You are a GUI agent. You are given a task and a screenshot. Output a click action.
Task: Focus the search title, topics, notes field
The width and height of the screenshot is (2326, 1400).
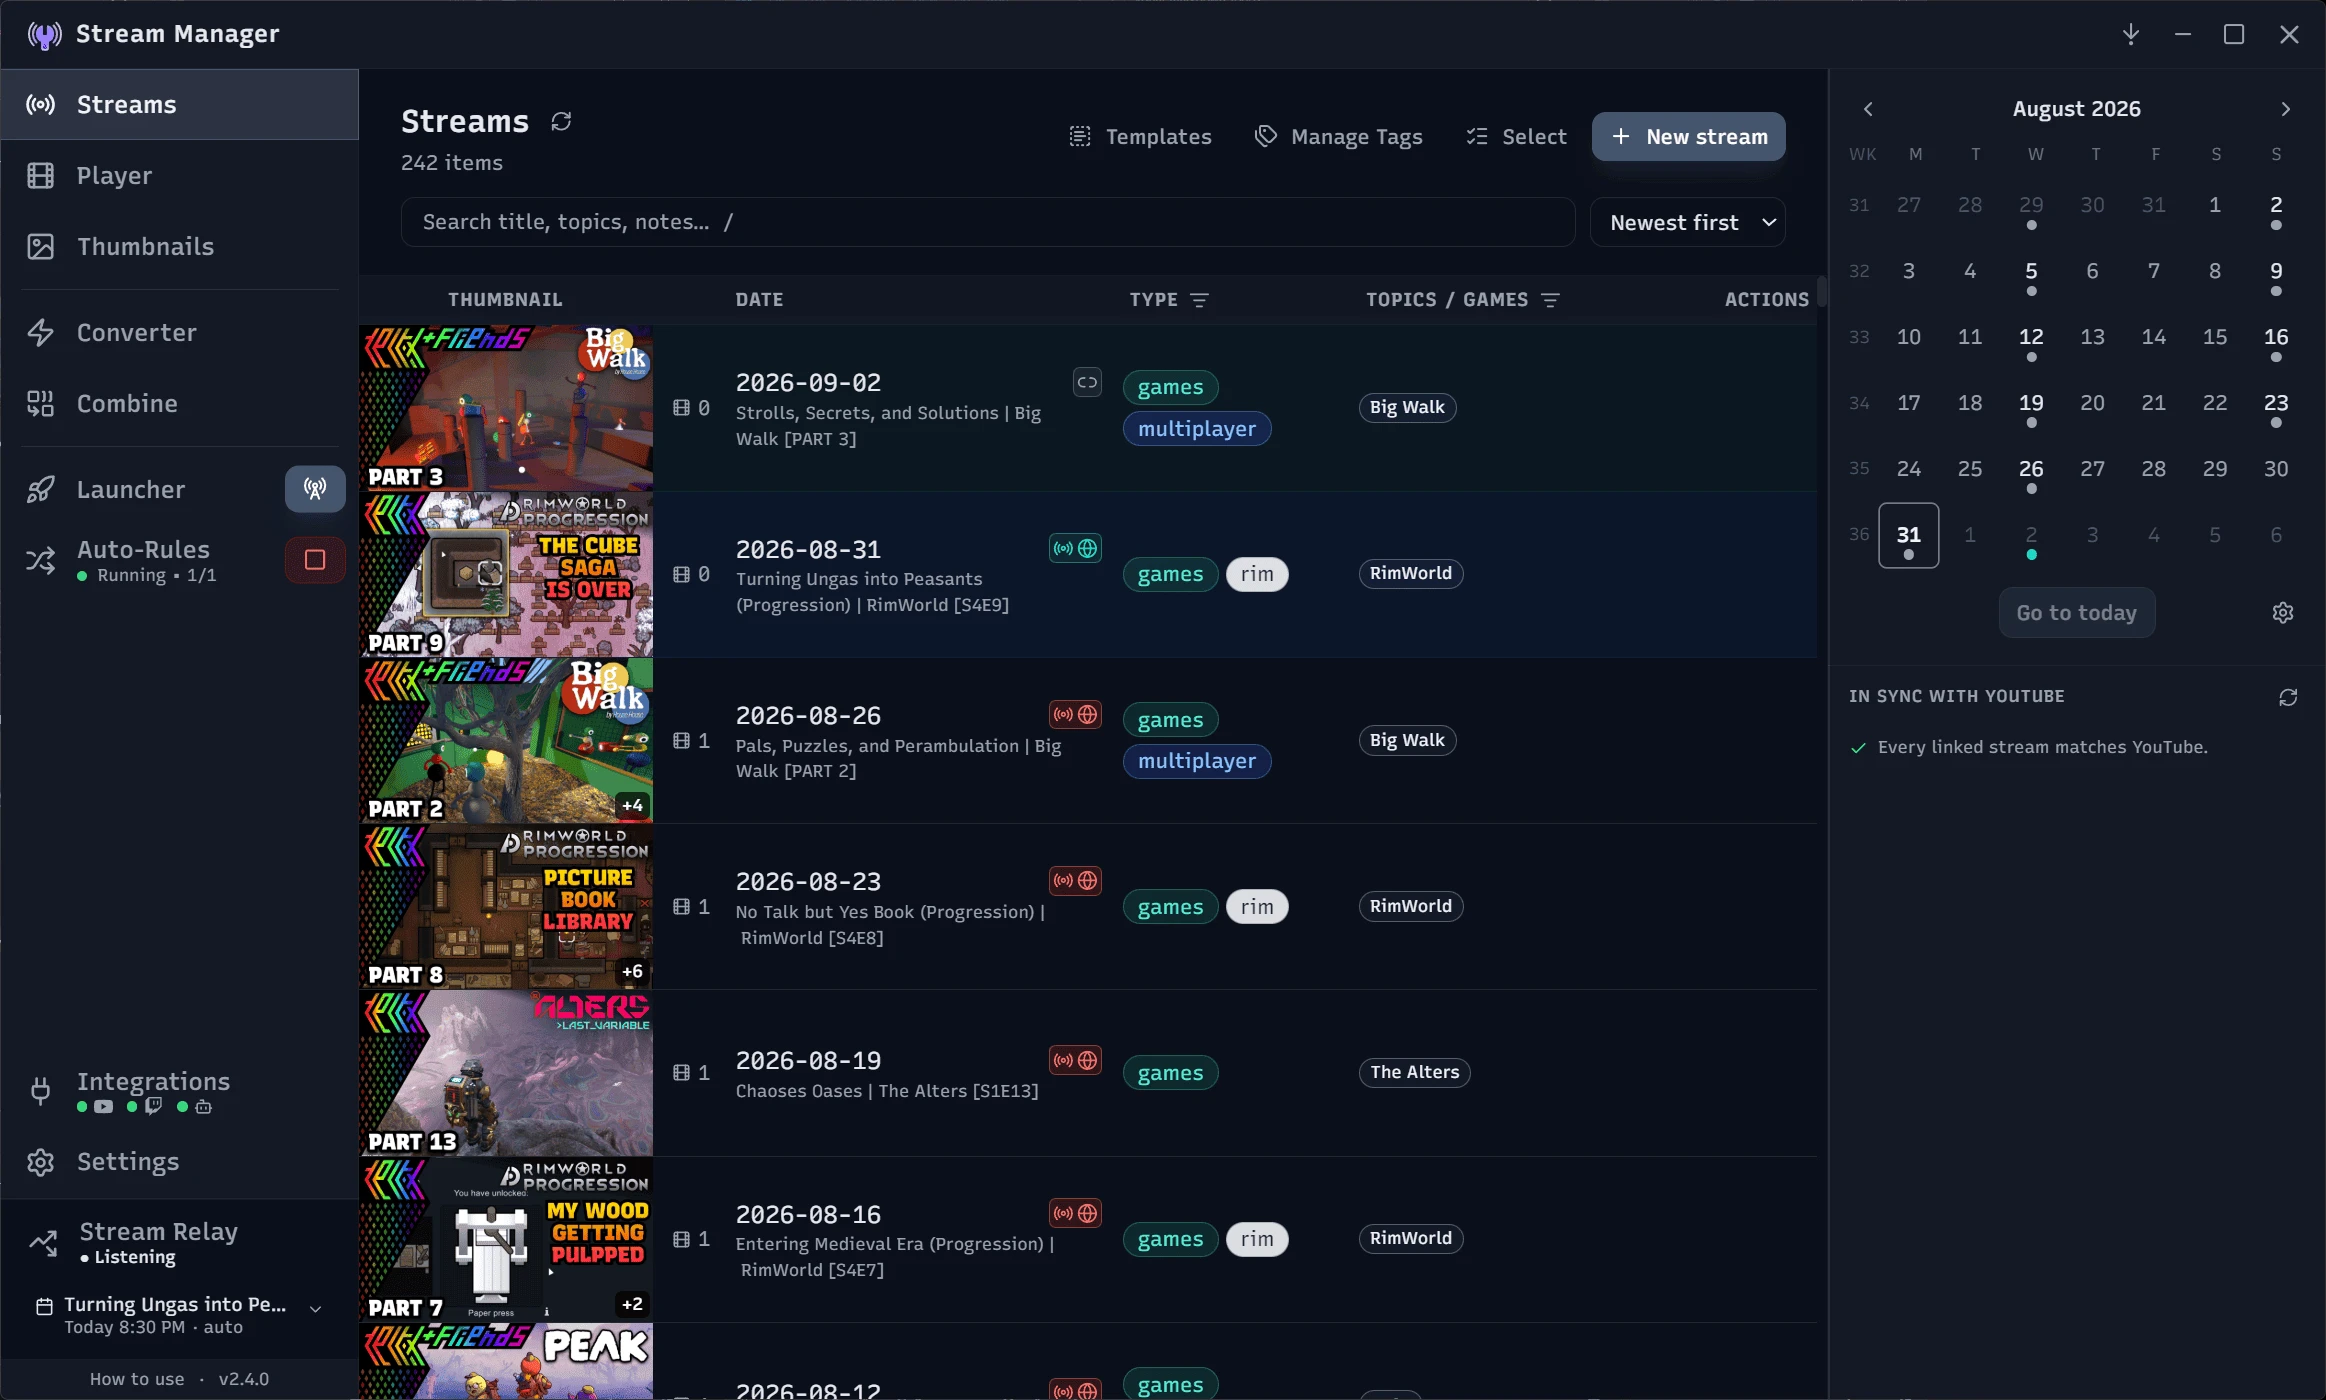point(988,222)
